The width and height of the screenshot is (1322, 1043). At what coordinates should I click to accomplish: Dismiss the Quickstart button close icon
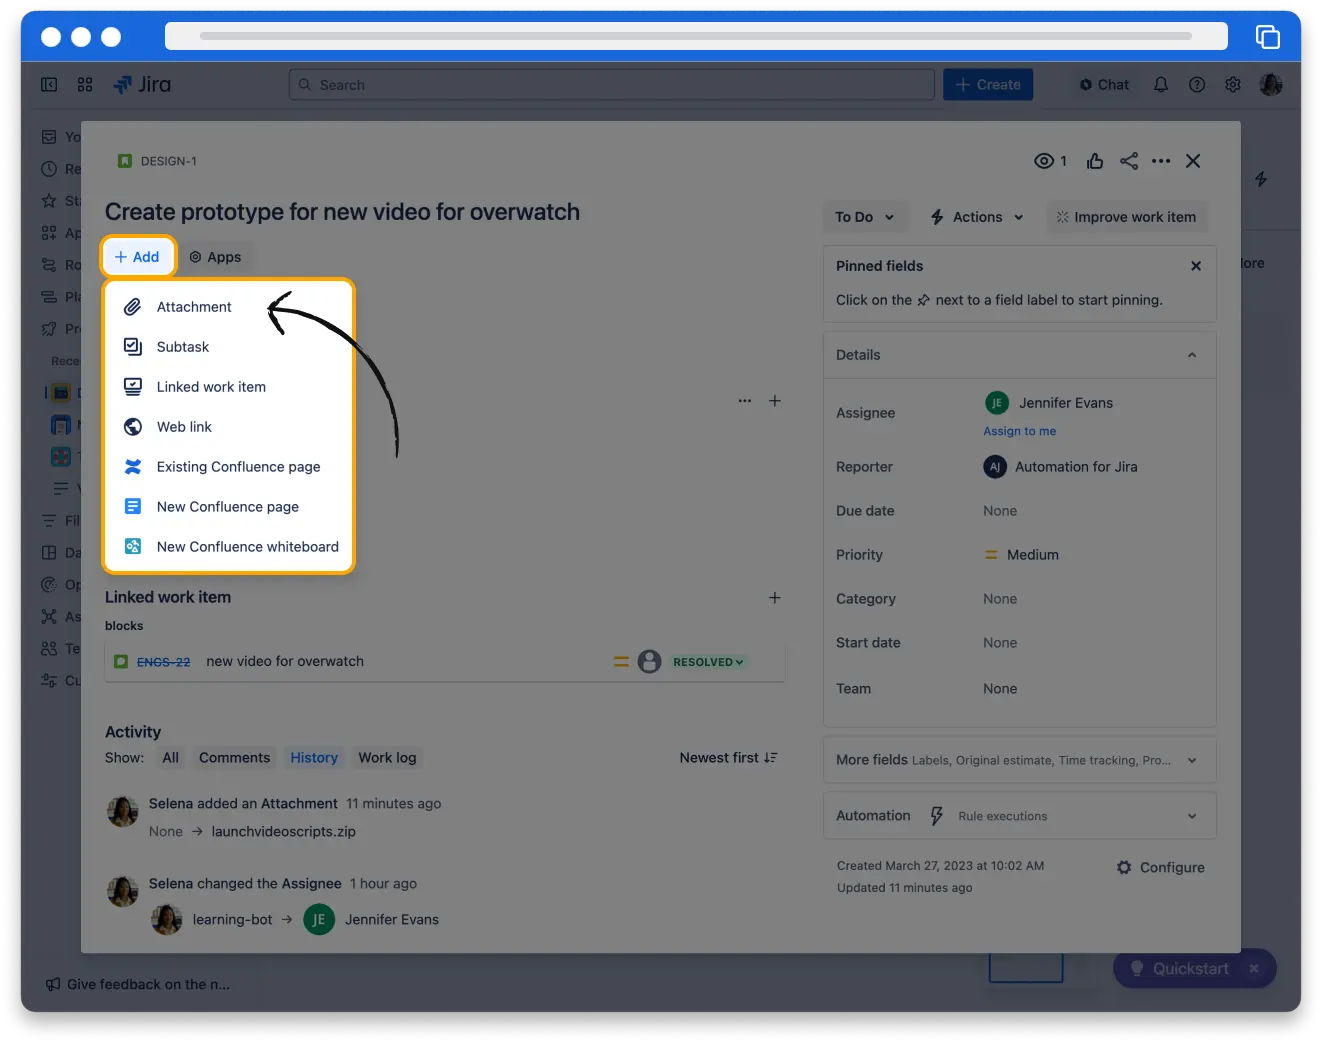(1254, 969)
